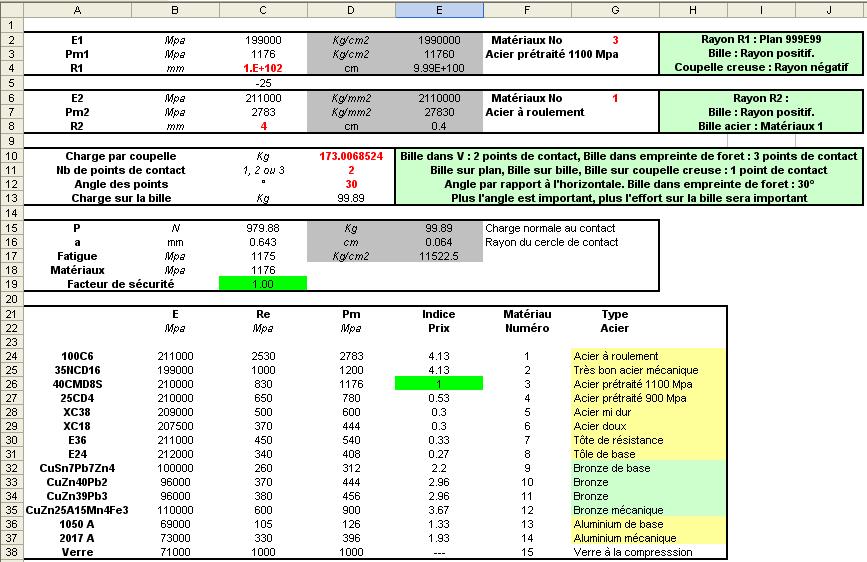Viewport: 867px width, 562px height.
Task: Select Charge sur la bille value 99.89
Action: (x=351, y=198)
